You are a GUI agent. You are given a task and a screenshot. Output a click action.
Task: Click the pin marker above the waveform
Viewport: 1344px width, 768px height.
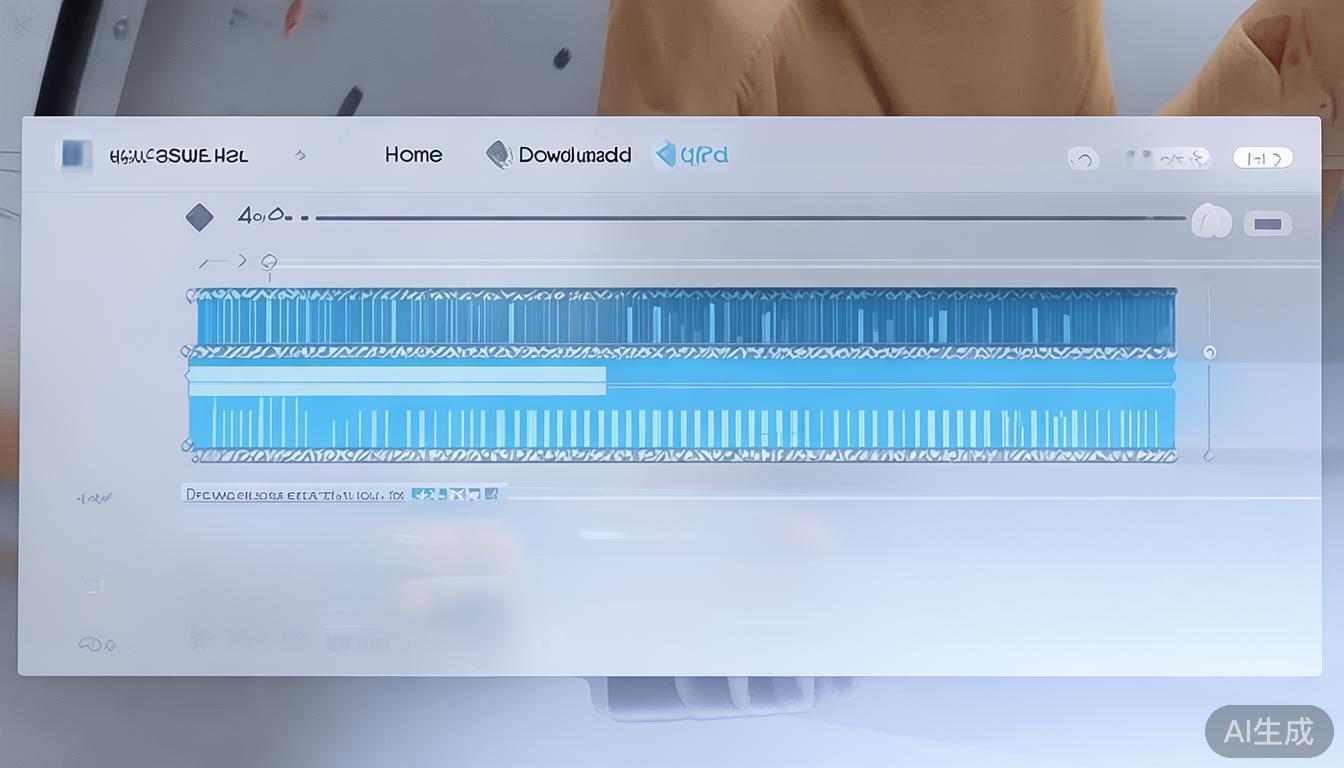click(268, 263)
